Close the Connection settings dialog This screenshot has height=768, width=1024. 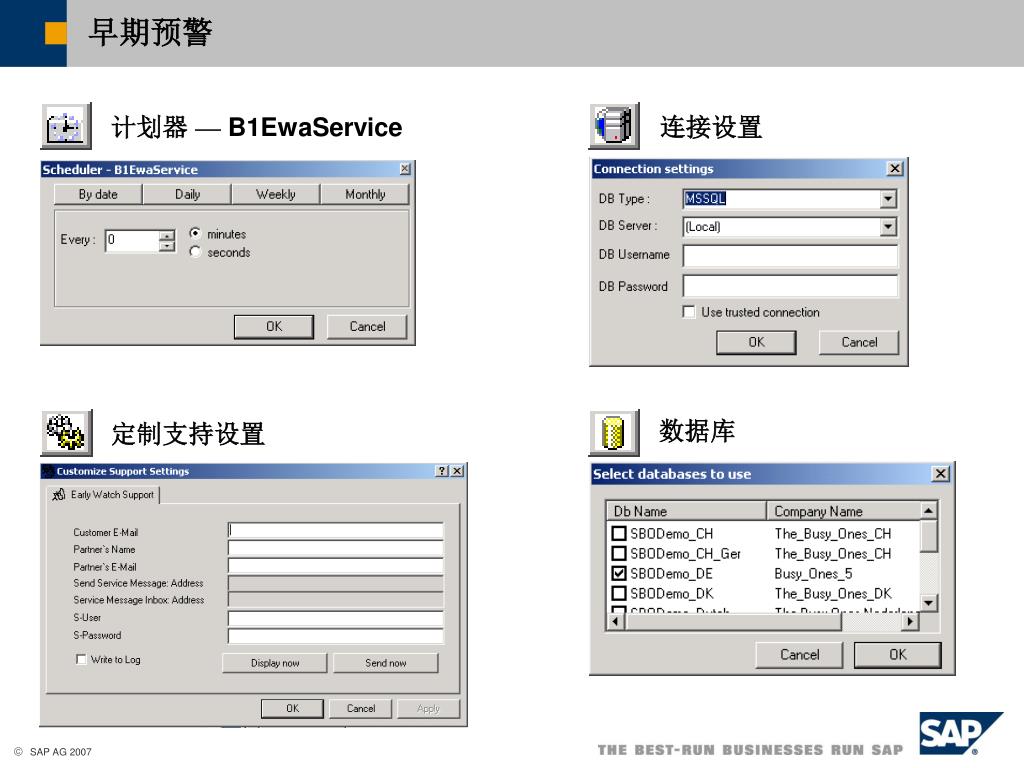coord(895,168)
